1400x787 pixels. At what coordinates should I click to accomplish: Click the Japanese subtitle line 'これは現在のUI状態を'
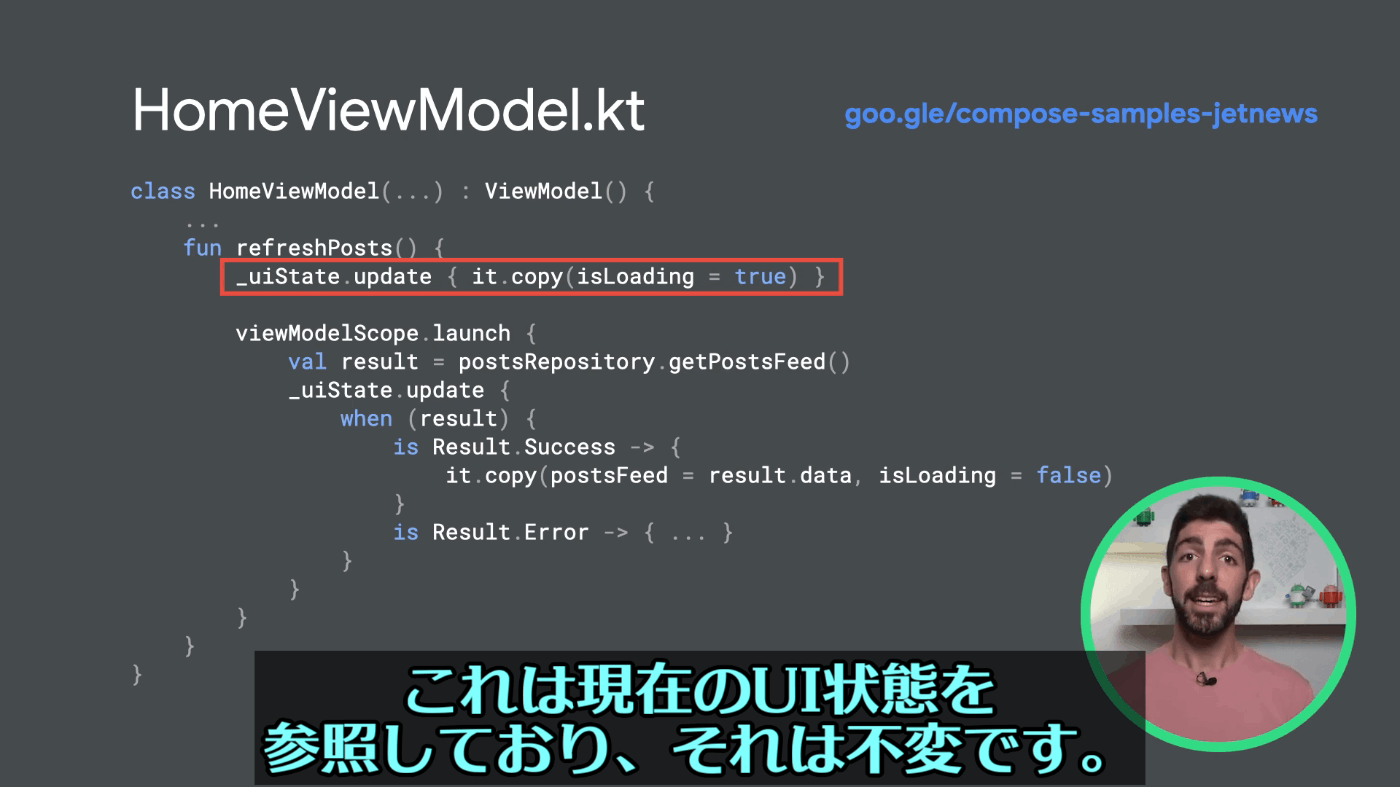700,690
